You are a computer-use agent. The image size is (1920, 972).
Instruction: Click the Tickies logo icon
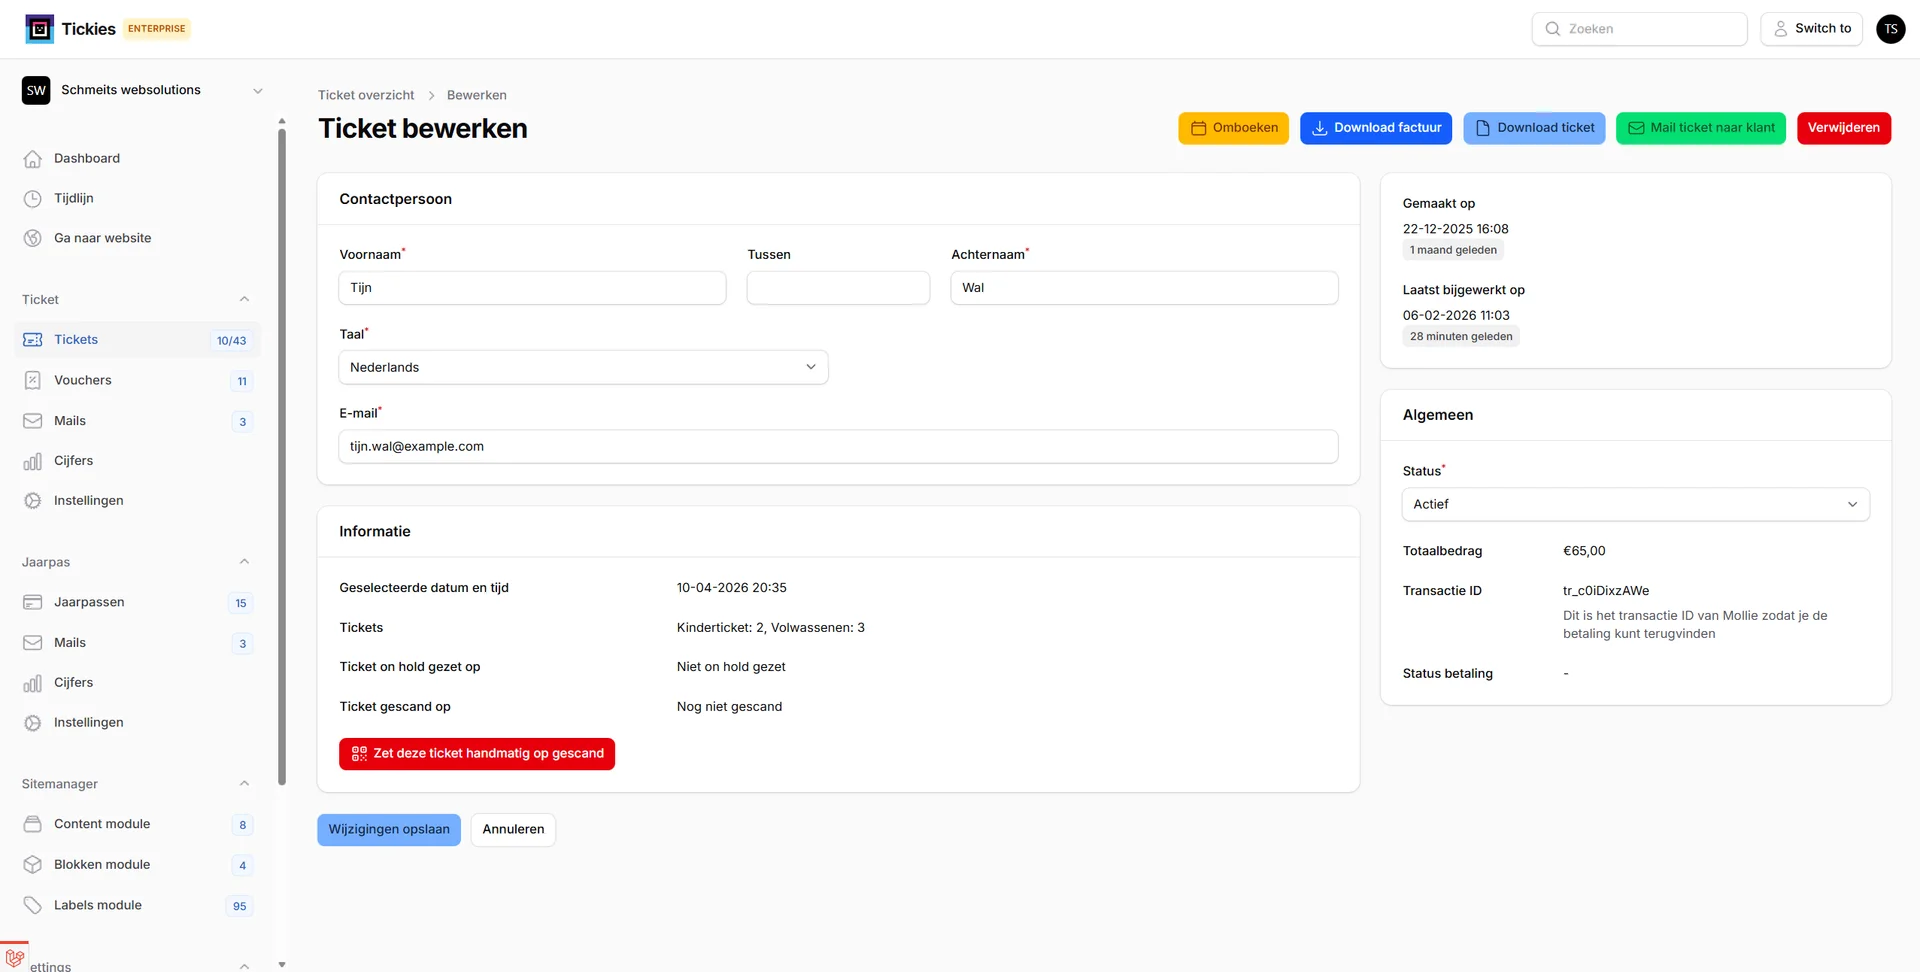coord(40,29)
